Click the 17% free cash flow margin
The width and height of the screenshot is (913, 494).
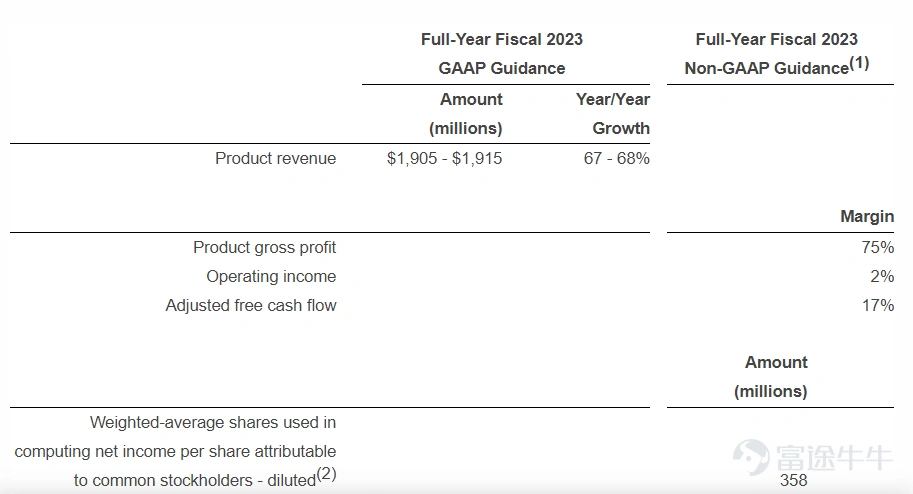878,305
